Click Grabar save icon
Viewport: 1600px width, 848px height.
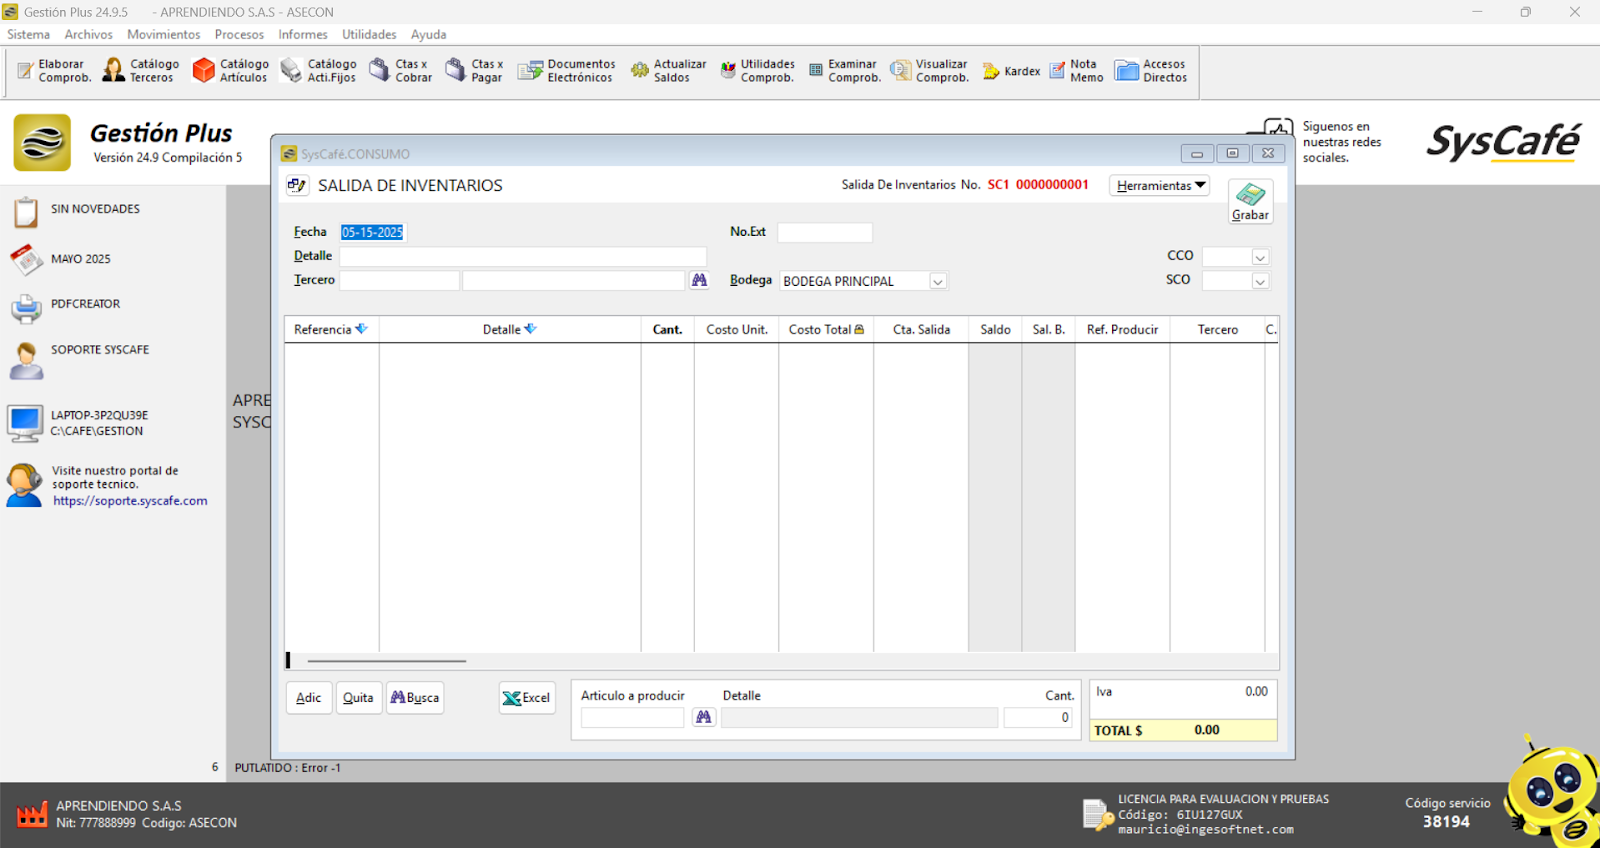coord(1250,200)
